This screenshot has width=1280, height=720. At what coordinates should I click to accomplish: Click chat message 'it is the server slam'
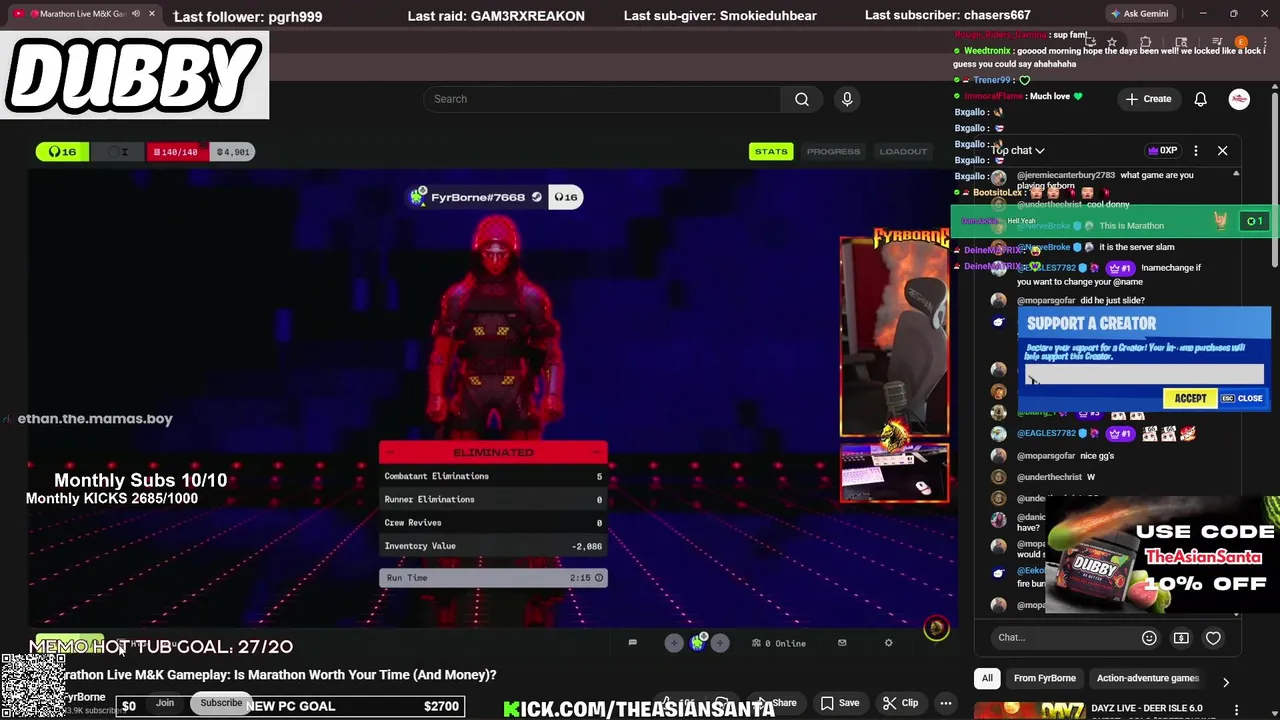(1136, 247)
